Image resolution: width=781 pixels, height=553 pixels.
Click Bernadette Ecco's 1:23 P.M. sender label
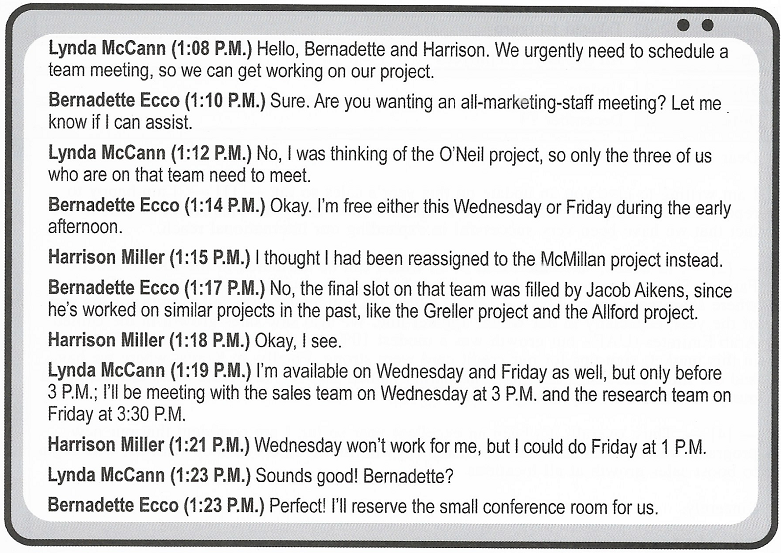(111, 506)
